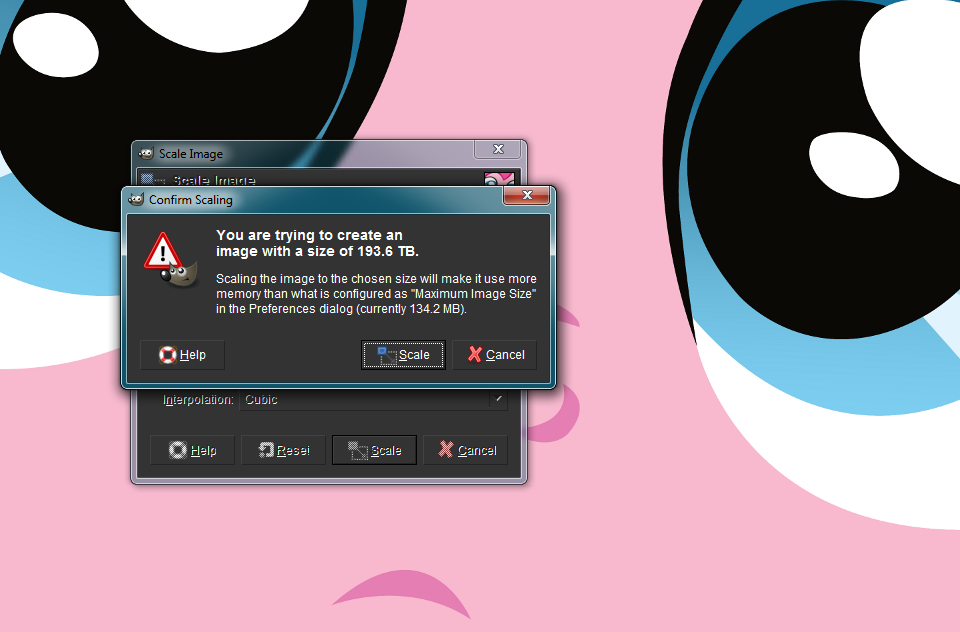
Task: Cancel the Confirm Scaling dialog
Action: coord(495,355)
